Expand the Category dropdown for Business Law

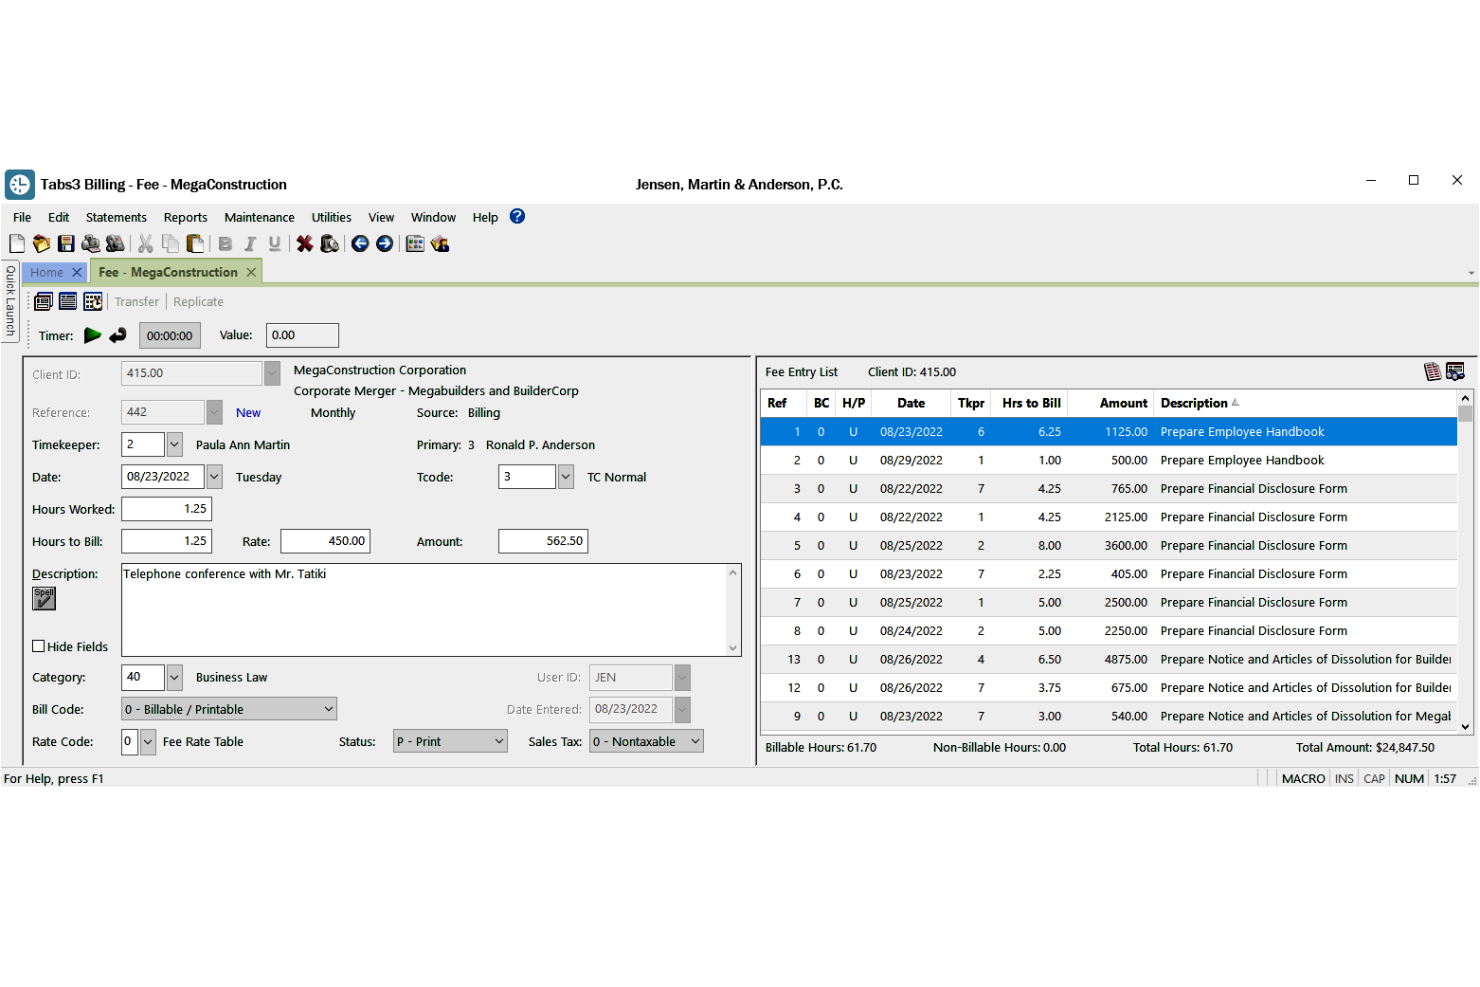click(172, 677)
